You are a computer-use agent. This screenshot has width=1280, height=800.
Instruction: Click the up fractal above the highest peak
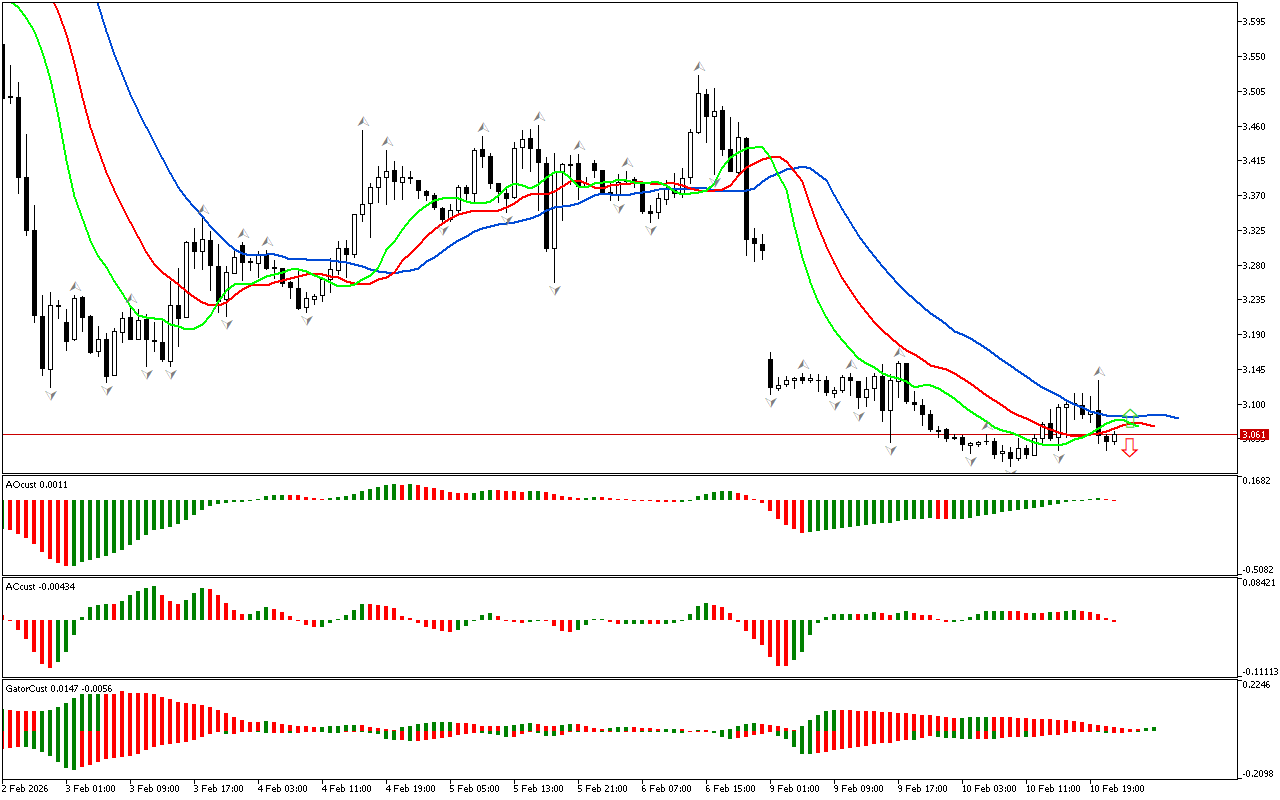pos(698,66)
